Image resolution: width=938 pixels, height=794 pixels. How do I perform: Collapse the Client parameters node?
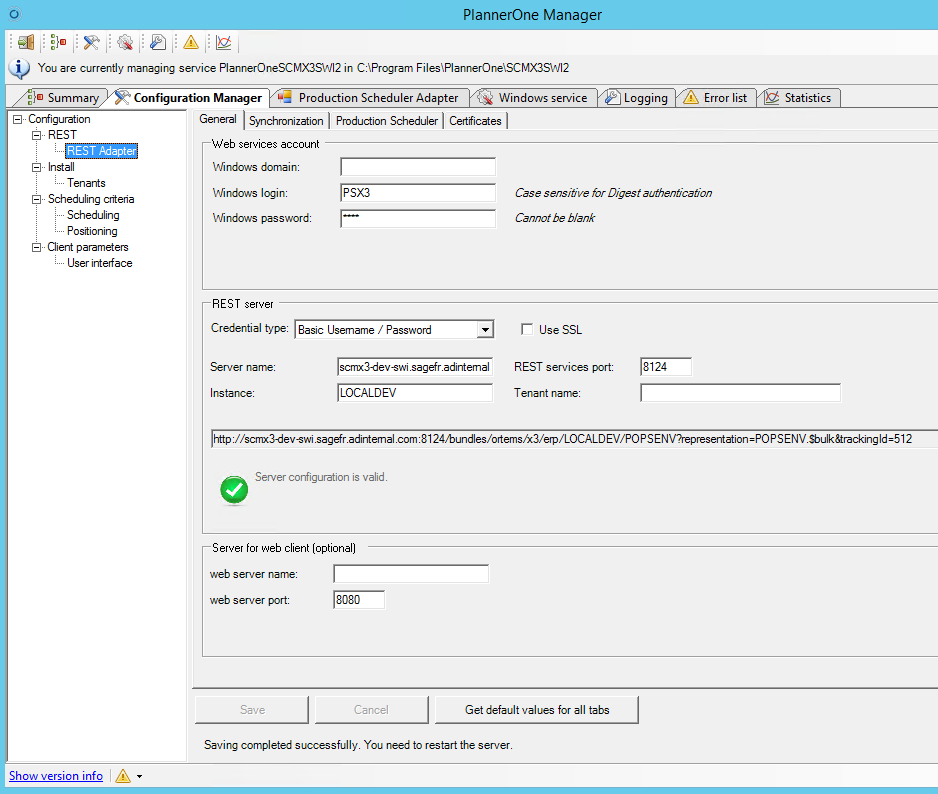[36, 247]
